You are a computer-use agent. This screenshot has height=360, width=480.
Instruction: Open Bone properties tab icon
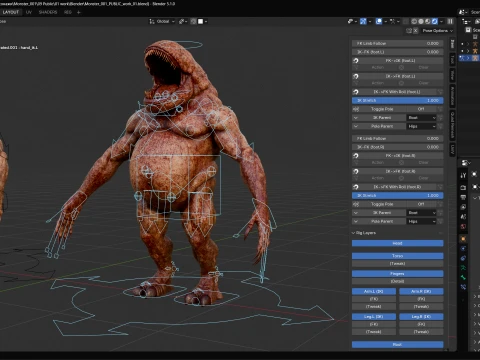click(463, 277)
